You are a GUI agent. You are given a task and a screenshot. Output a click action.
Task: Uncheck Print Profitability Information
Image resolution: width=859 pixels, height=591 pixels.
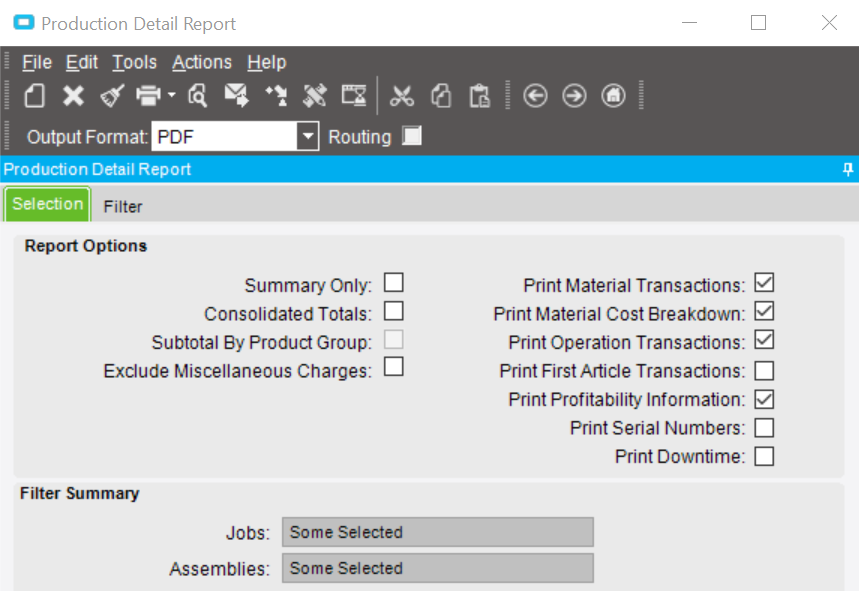point(764,399)
